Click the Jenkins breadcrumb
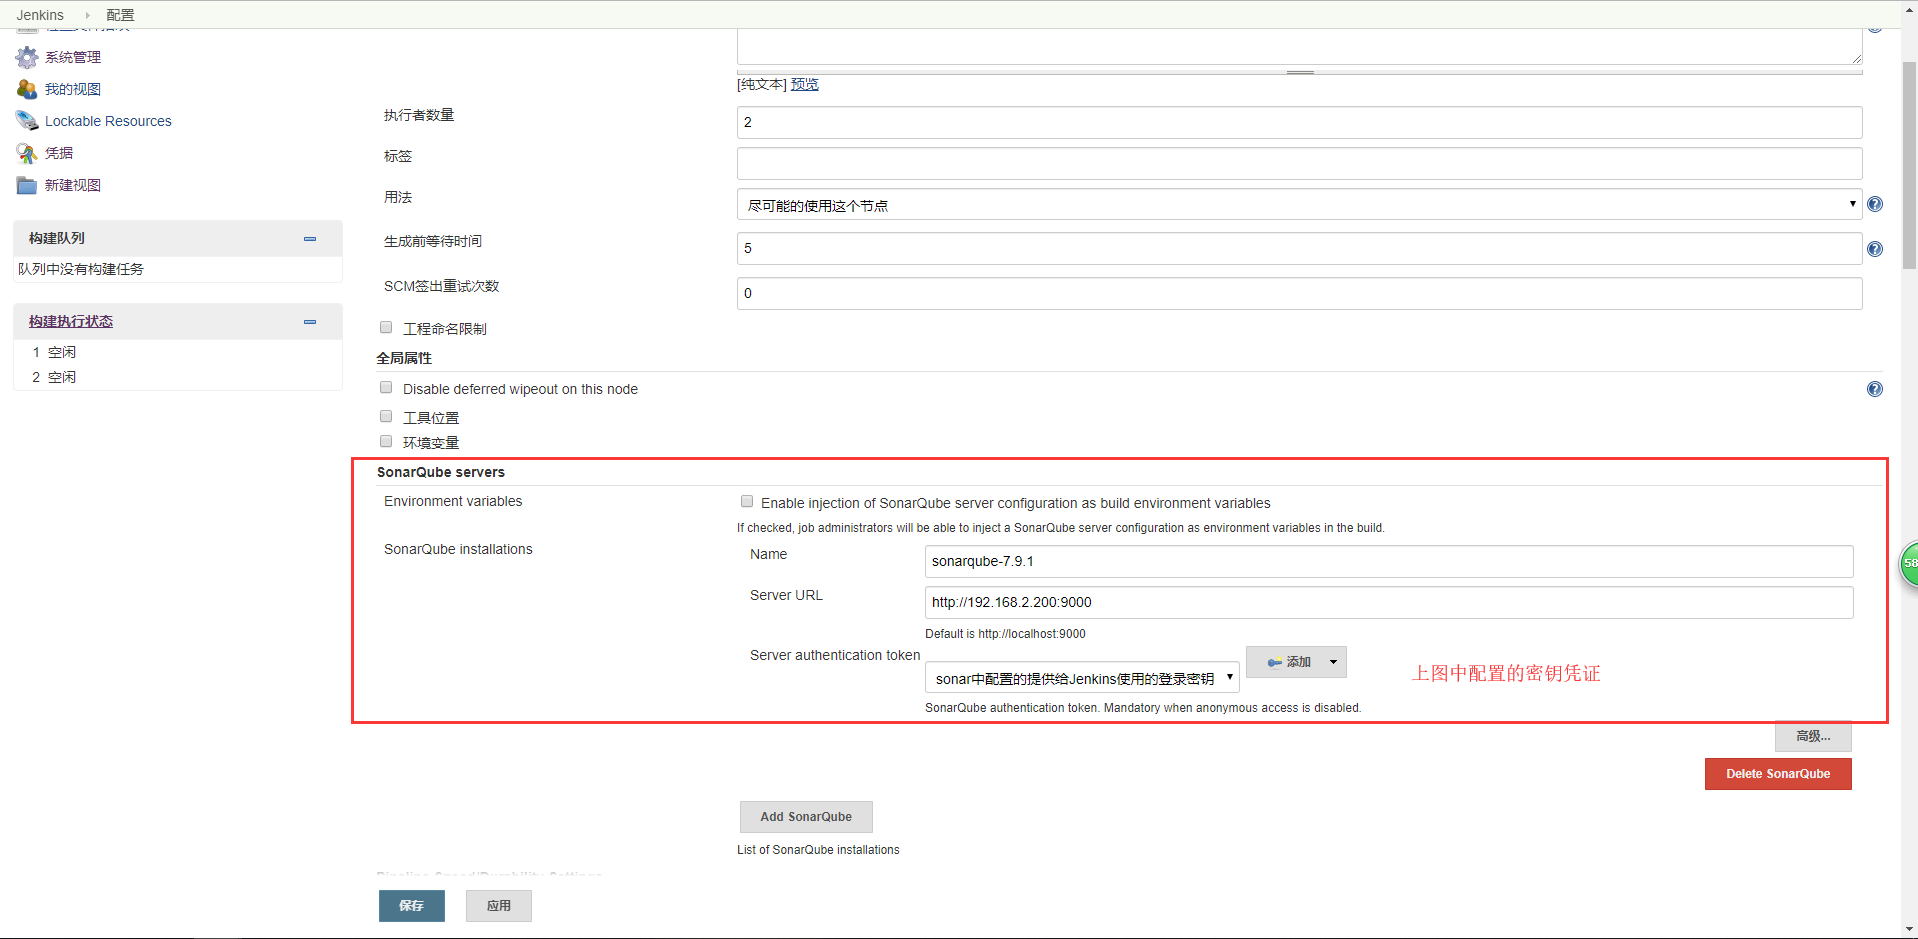This screenshot has height=939, width=1918. point(40,15)
